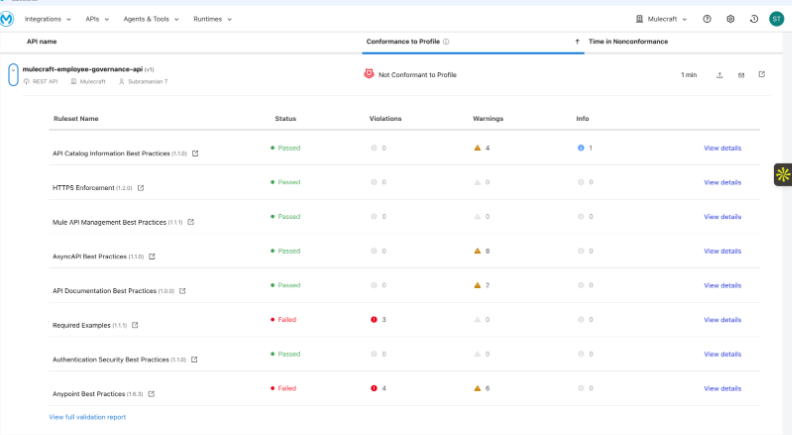This screenshot has height=435, width=792.
Task: Open the APIs menu
Action: tap(98, 19)
